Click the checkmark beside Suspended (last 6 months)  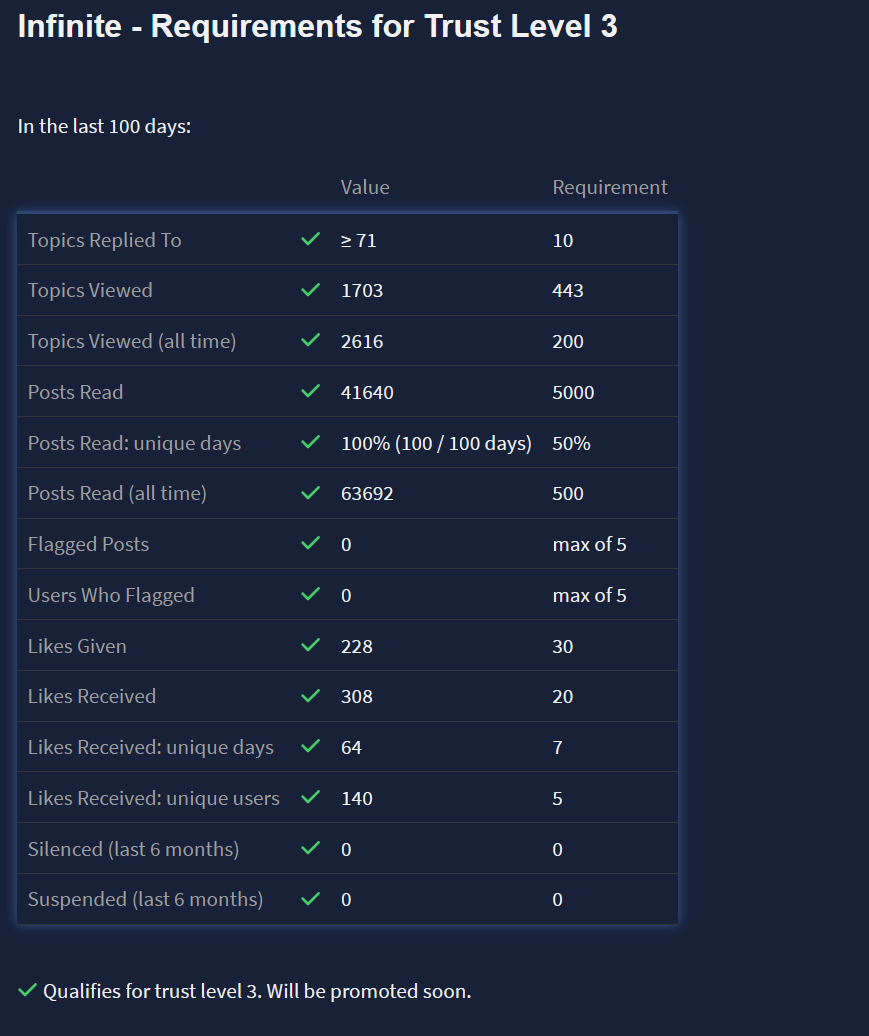[310, 899]
